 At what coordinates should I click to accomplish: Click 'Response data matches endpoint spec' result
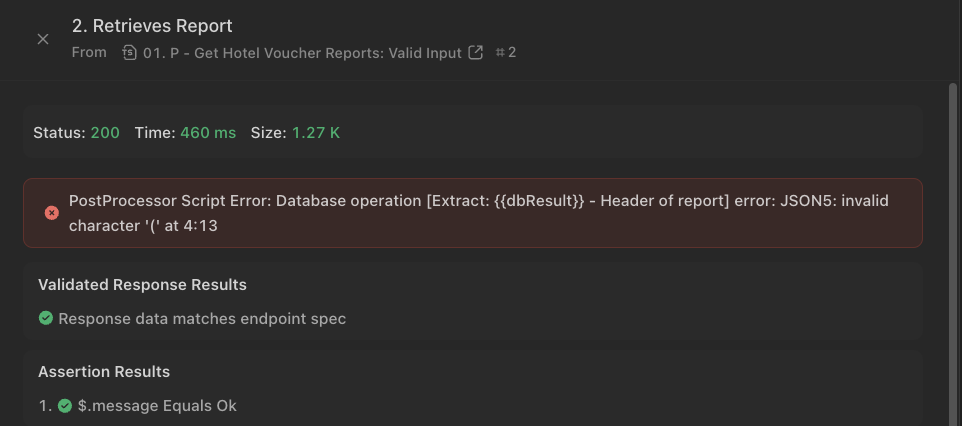tap(202, 319)
